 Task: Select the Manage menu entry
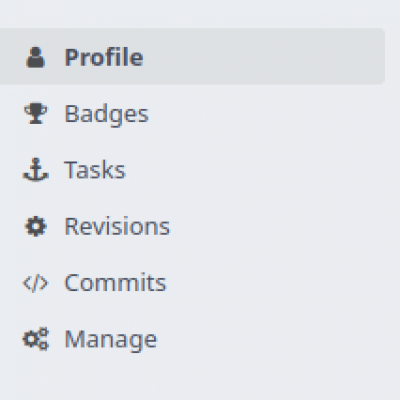192,339
